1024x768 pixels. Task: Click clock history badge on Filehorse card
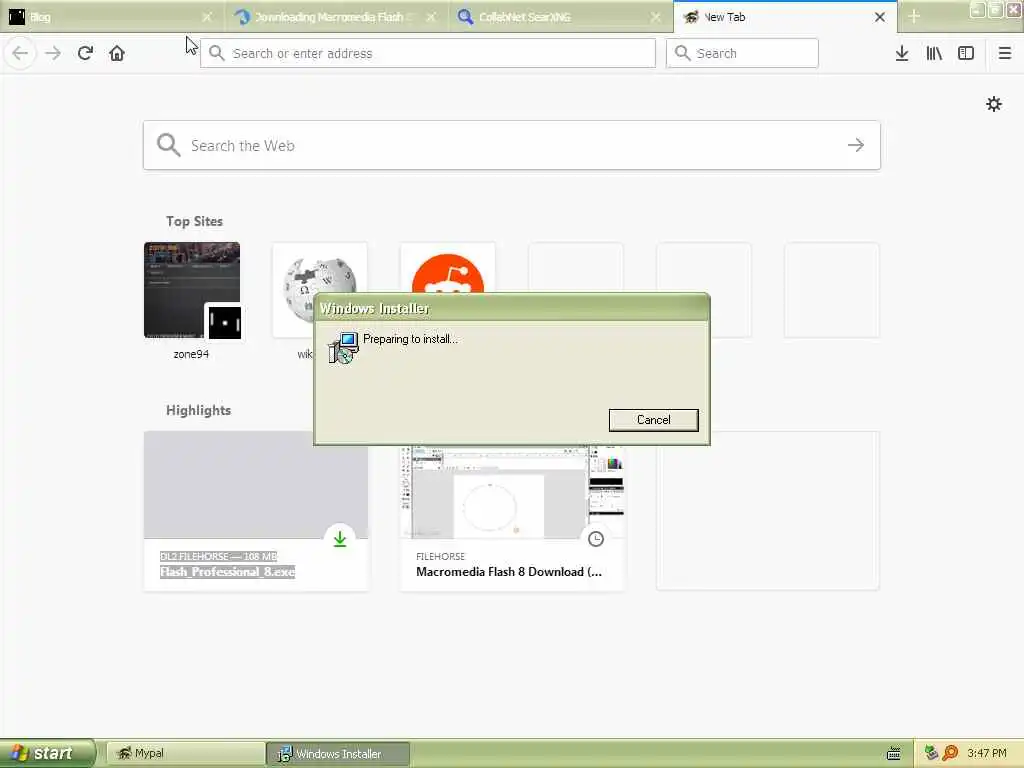596,539
